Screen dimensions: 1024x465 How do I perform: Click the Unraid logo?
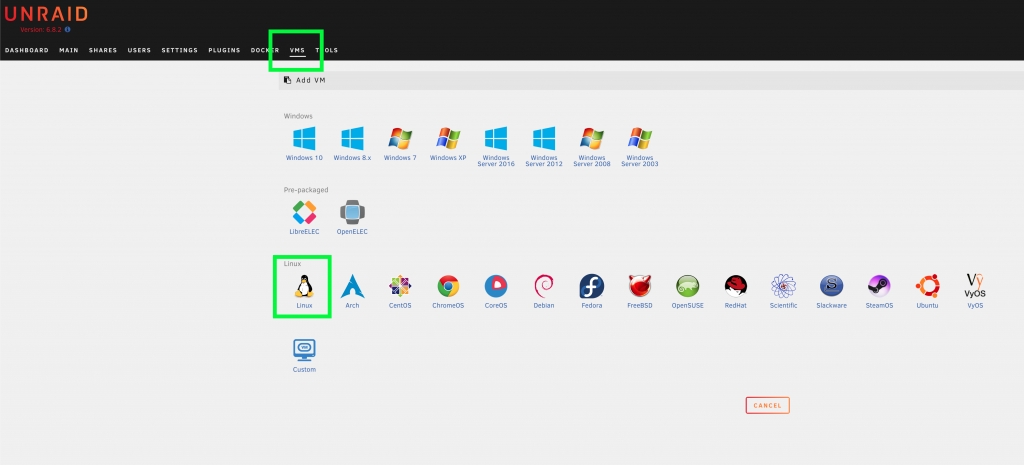pyautogui.click(x=46, y=14)
